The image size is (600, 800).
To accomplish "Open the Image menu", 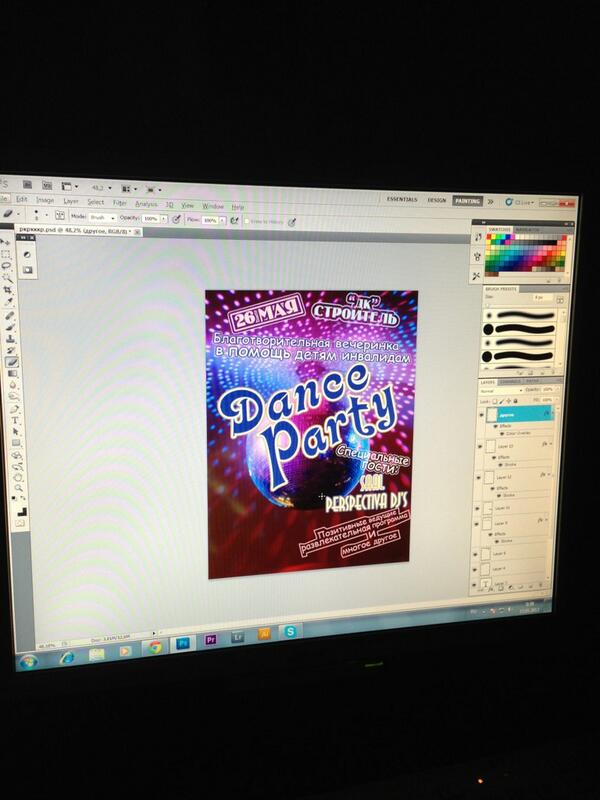I will pyautogui.click(x=45, y=201).
